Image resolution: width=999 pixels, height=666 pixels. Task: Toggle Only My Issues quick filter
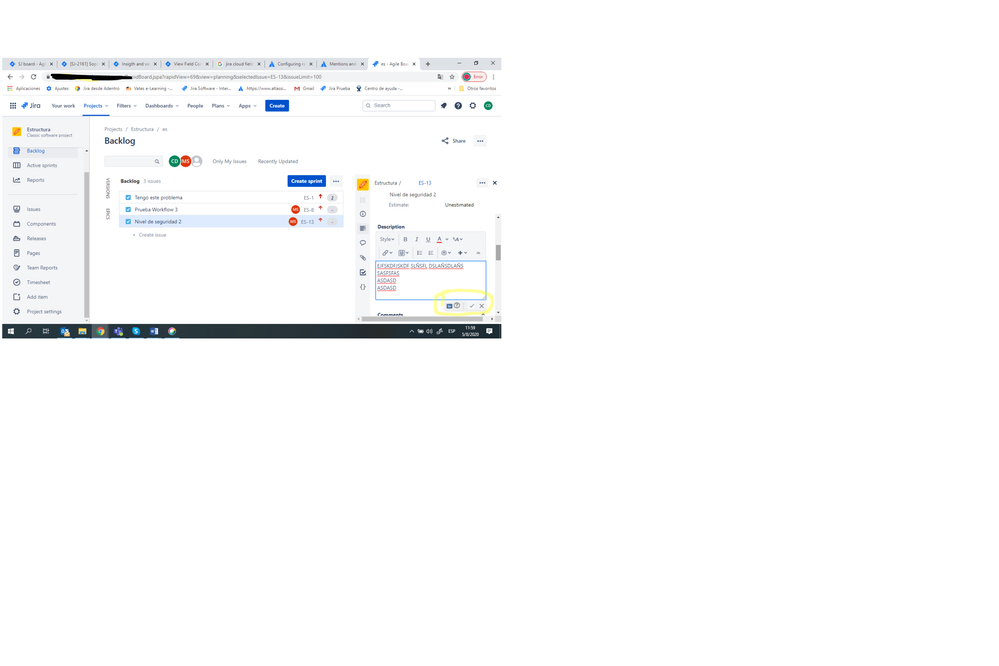[x=229, y=161]
